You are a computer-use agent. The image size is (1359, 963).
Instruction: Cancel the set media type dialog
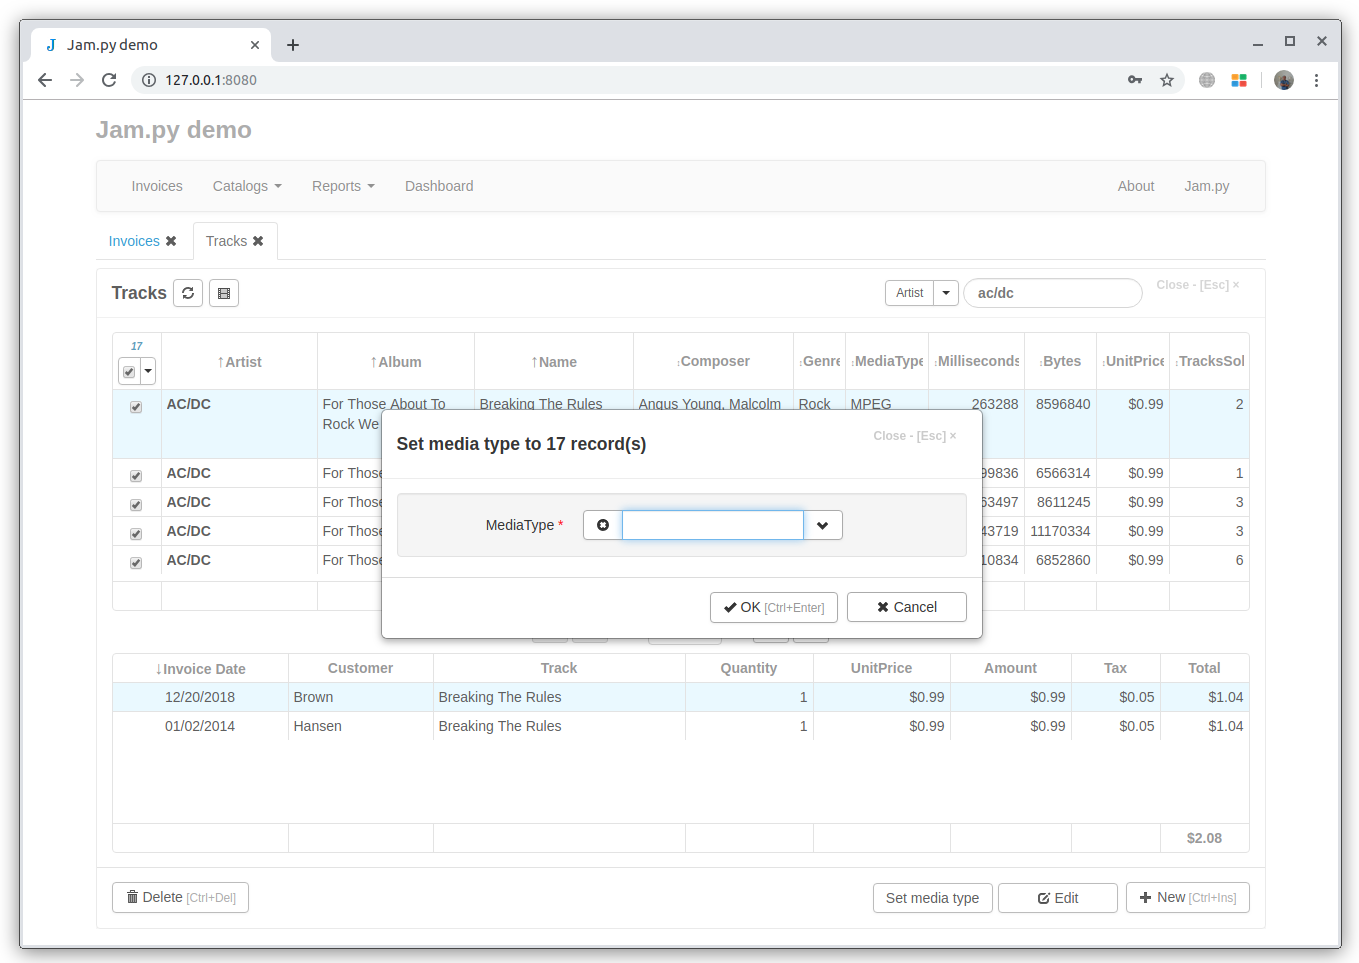point(907,607)
